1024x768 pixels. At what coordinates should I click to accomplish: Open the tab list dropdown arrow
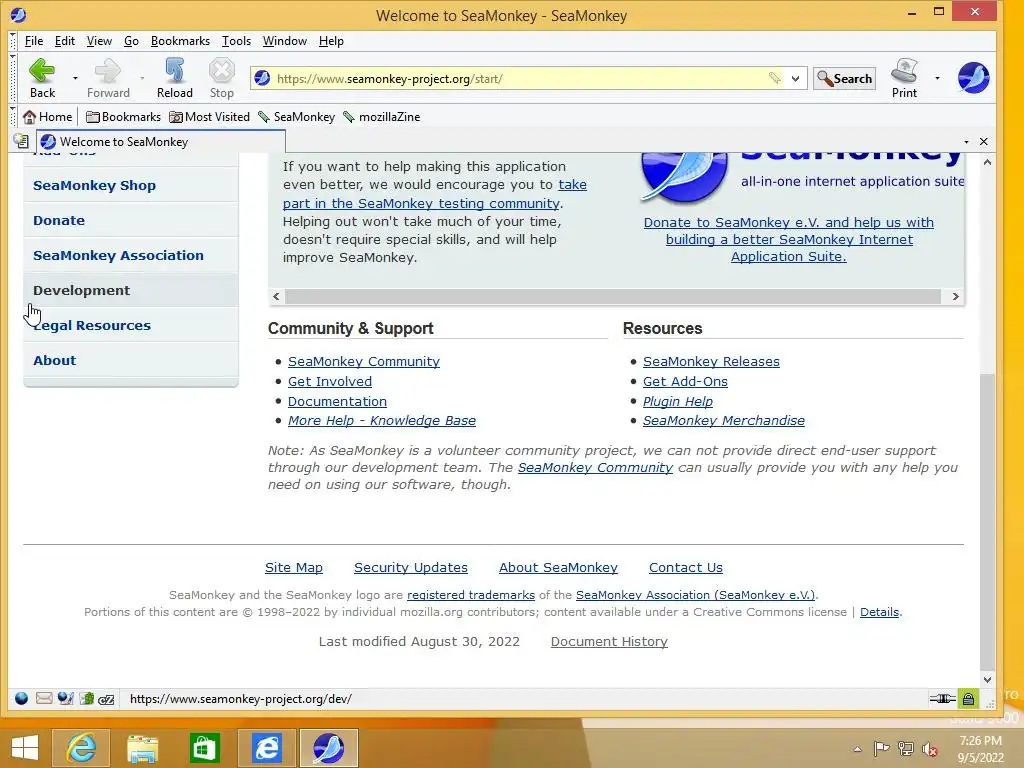coord(966,142)
